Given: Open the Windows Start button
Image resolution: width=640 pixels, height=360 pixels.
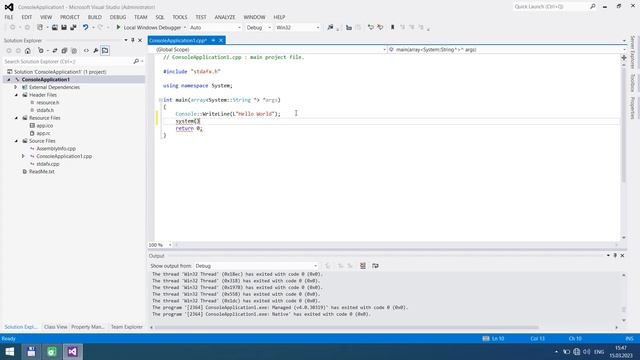Looking at the screenshot, I should pos(10,351).
